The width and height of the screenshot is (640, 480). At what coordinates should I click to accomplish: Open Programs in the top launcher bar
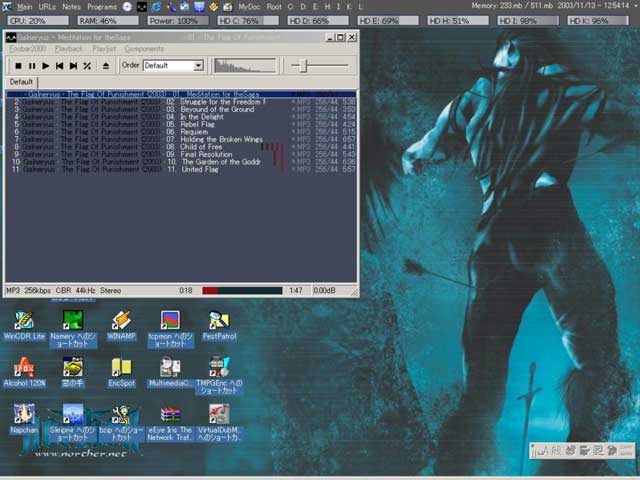tap(101, 7)
